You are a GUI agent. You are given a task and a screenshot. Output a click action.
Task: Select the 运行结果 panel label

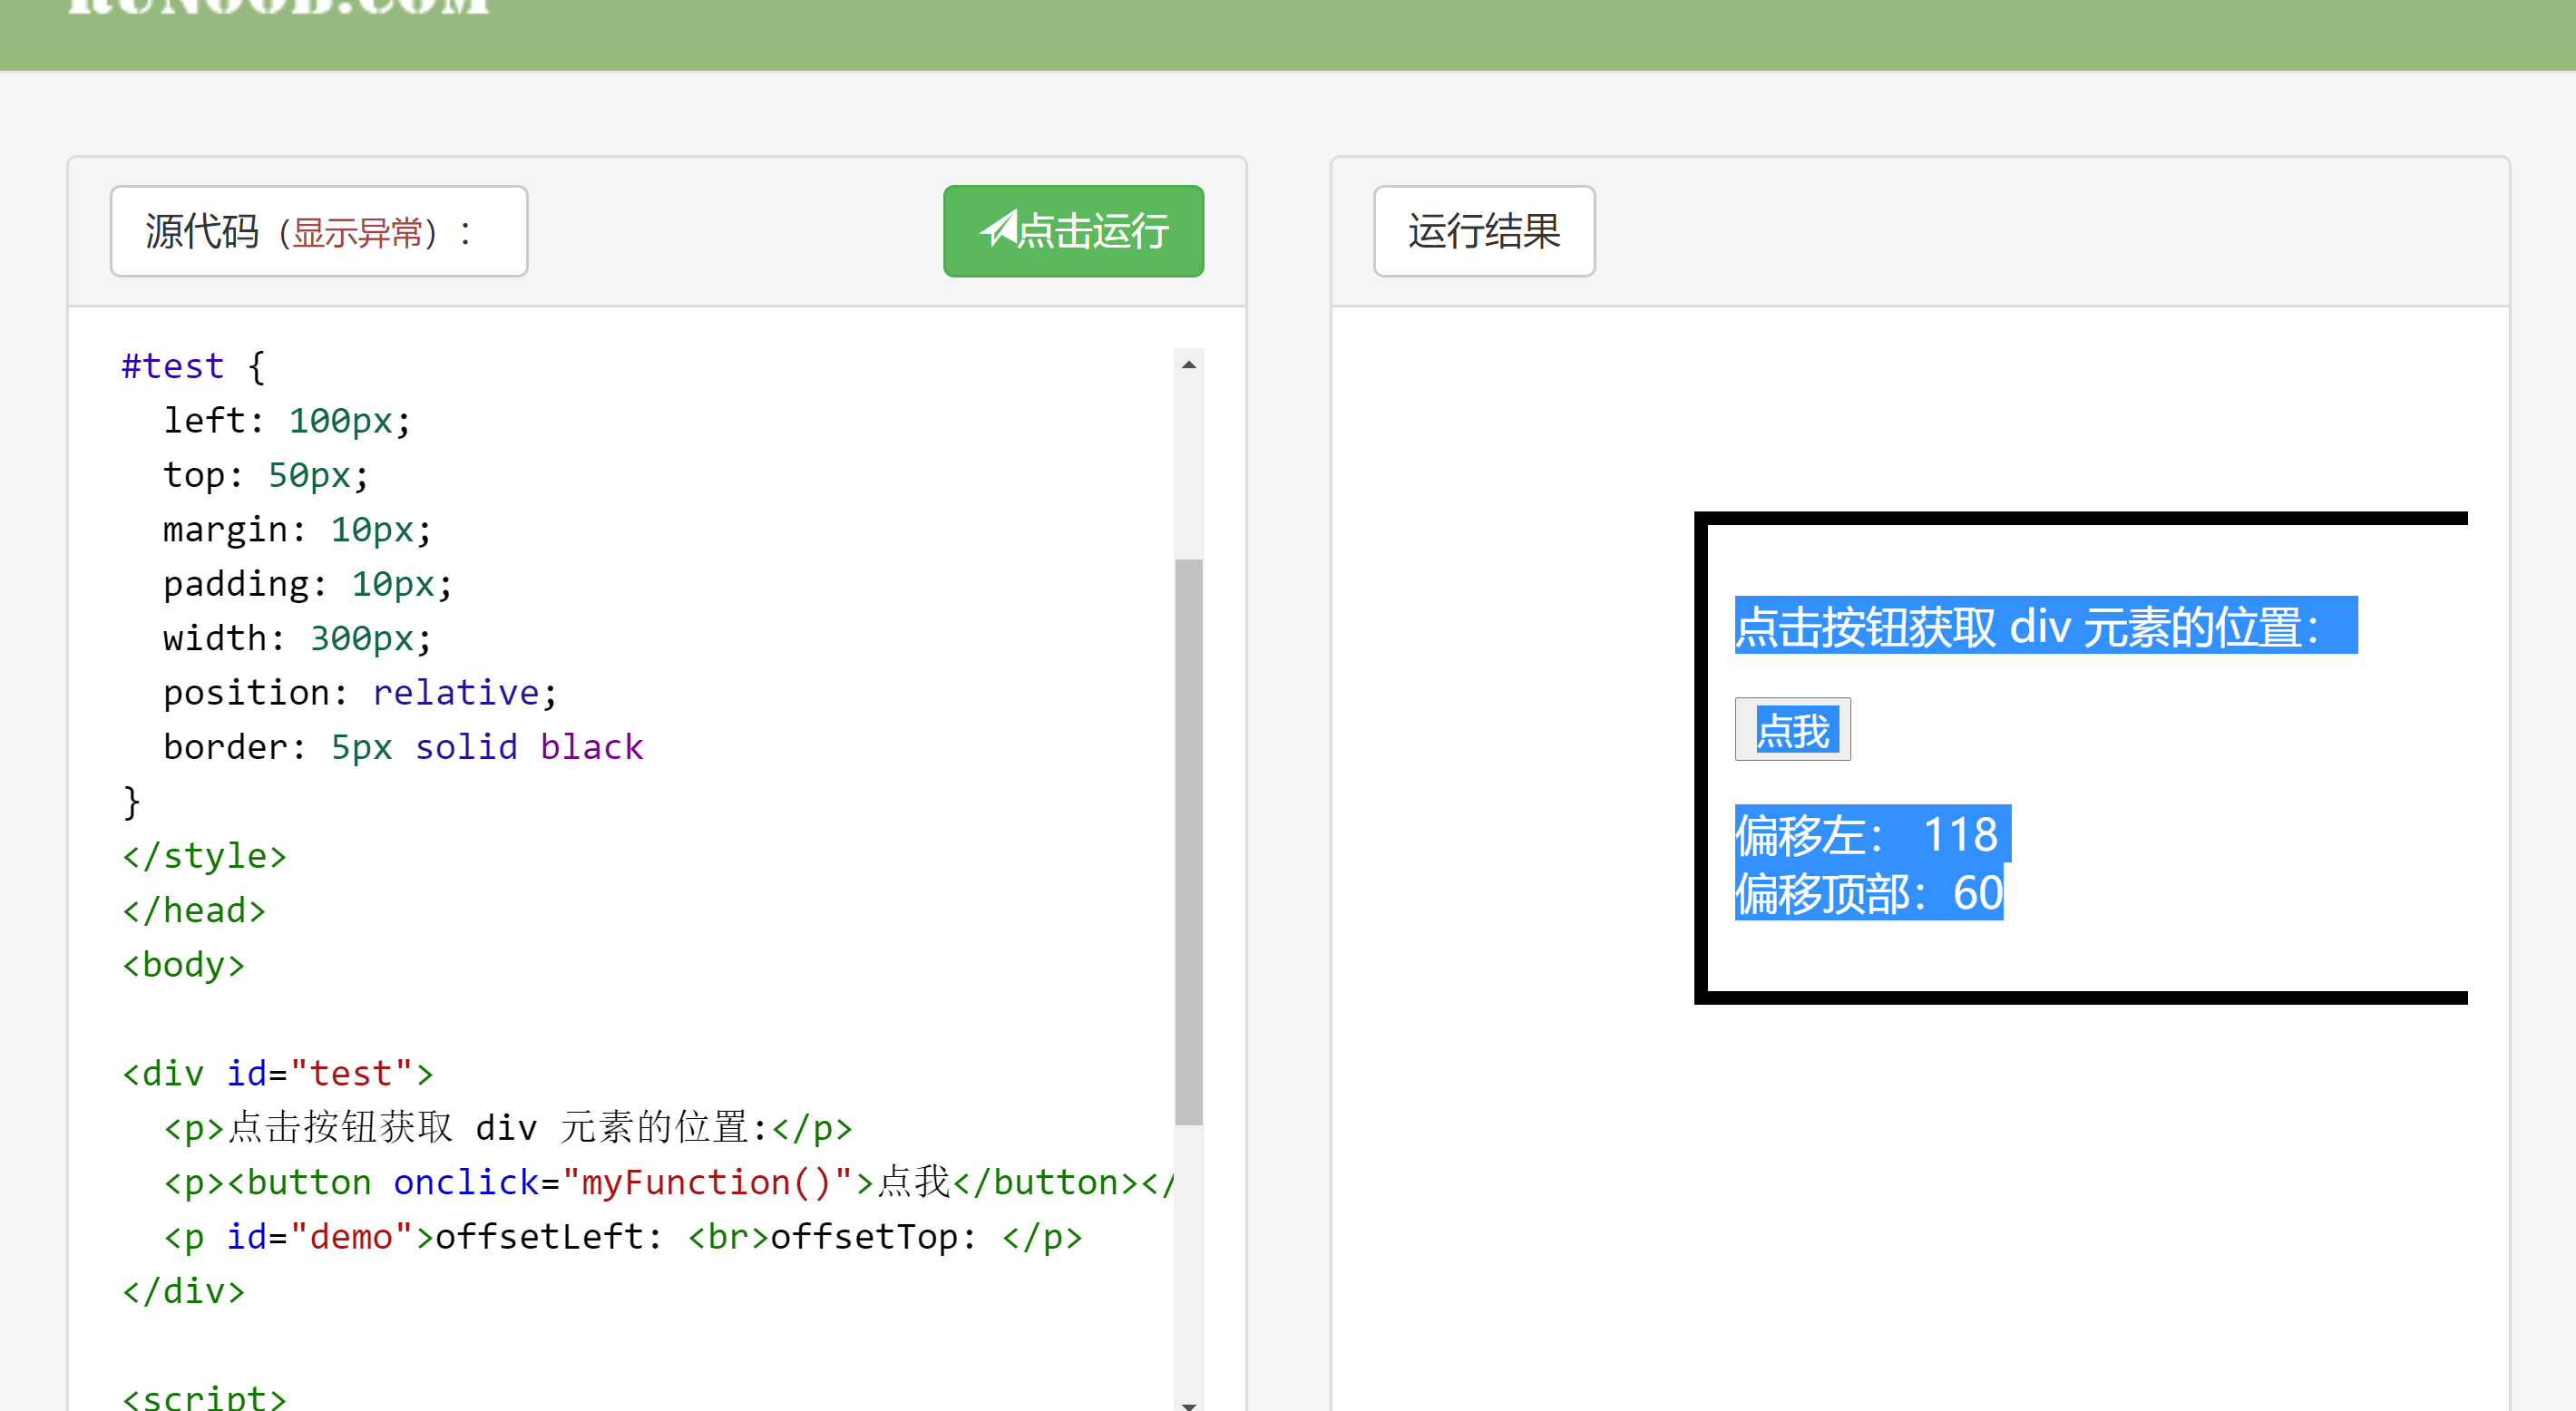(1483, 232)
